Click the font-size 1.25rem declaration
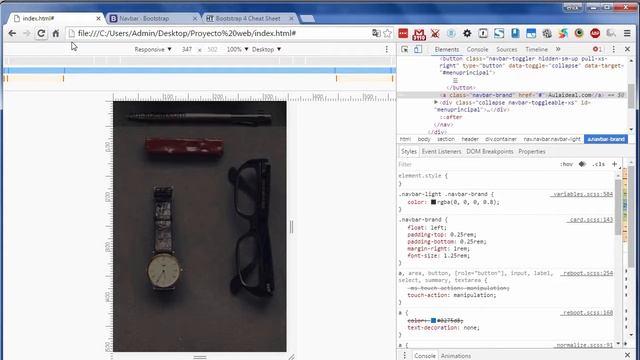The height and width of the screenshot is (360, 640). (438, 256)
